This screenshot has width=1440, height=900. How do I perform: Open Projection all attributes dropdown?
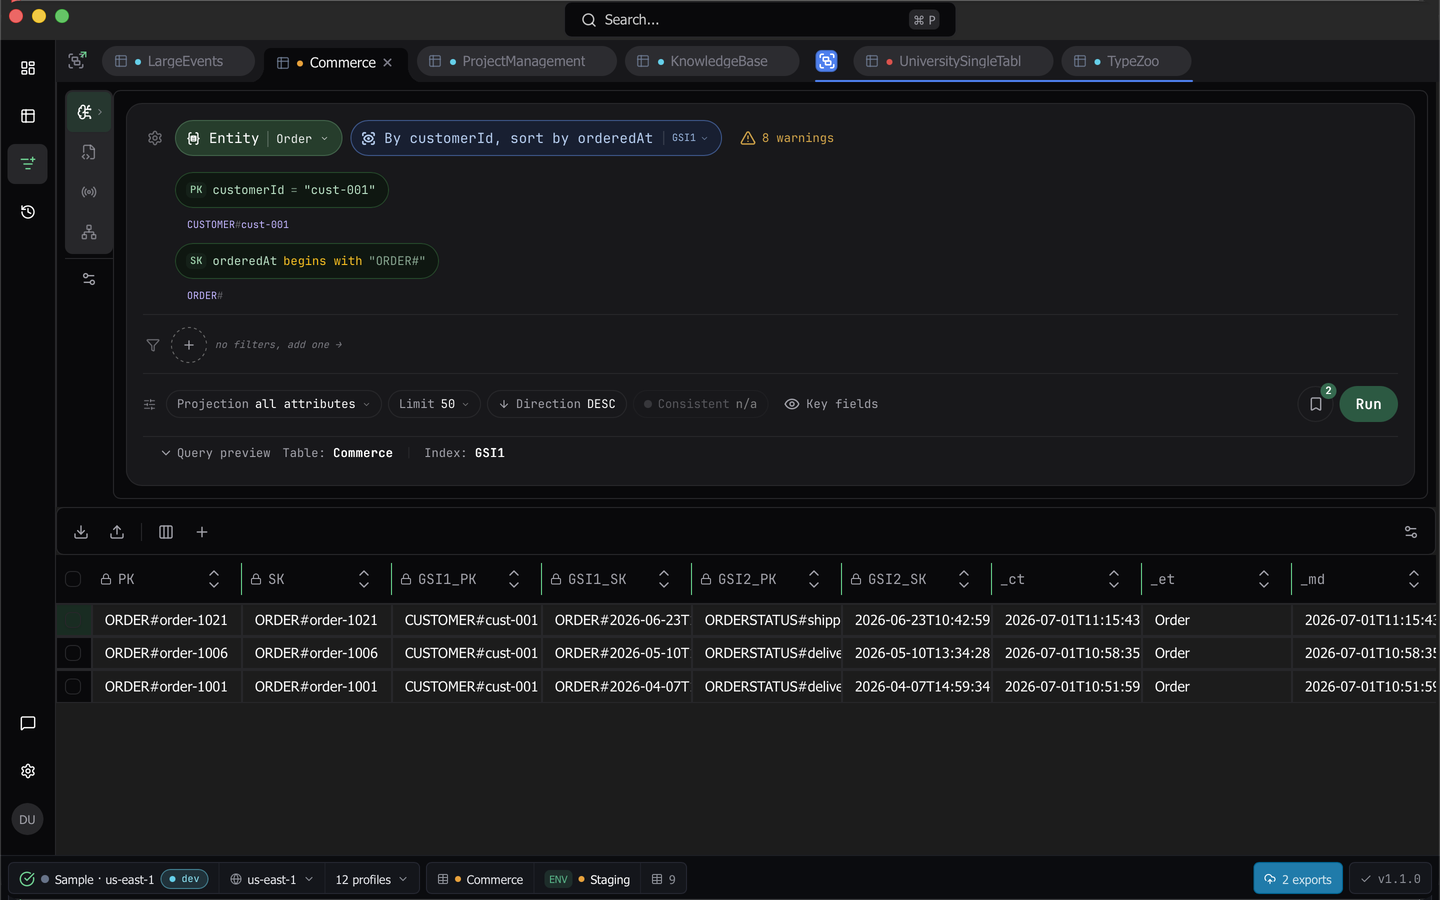tap(273, 404)
